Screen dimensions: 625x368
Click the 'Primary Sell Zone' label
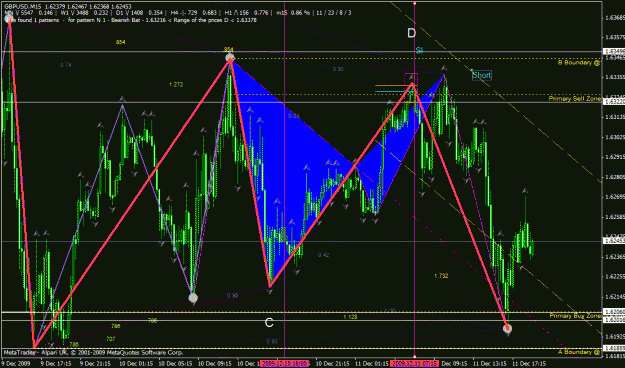click(574, 98)
